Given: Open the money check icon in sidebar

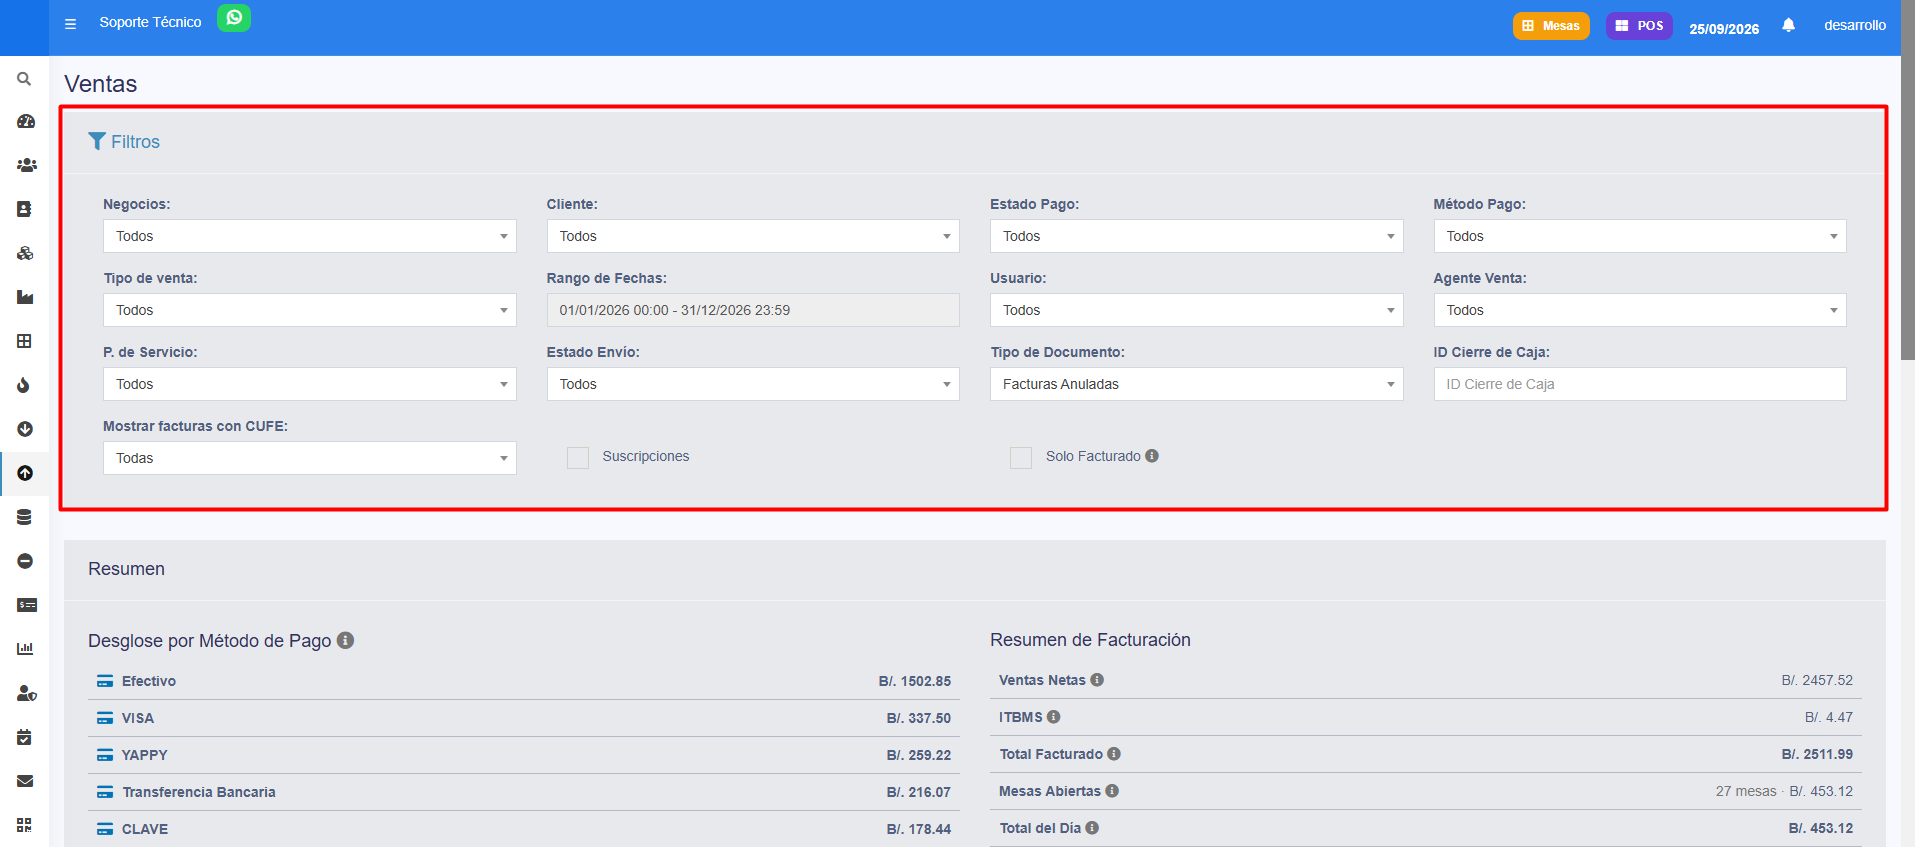Looking at the screenshot, I should [27, 605].
